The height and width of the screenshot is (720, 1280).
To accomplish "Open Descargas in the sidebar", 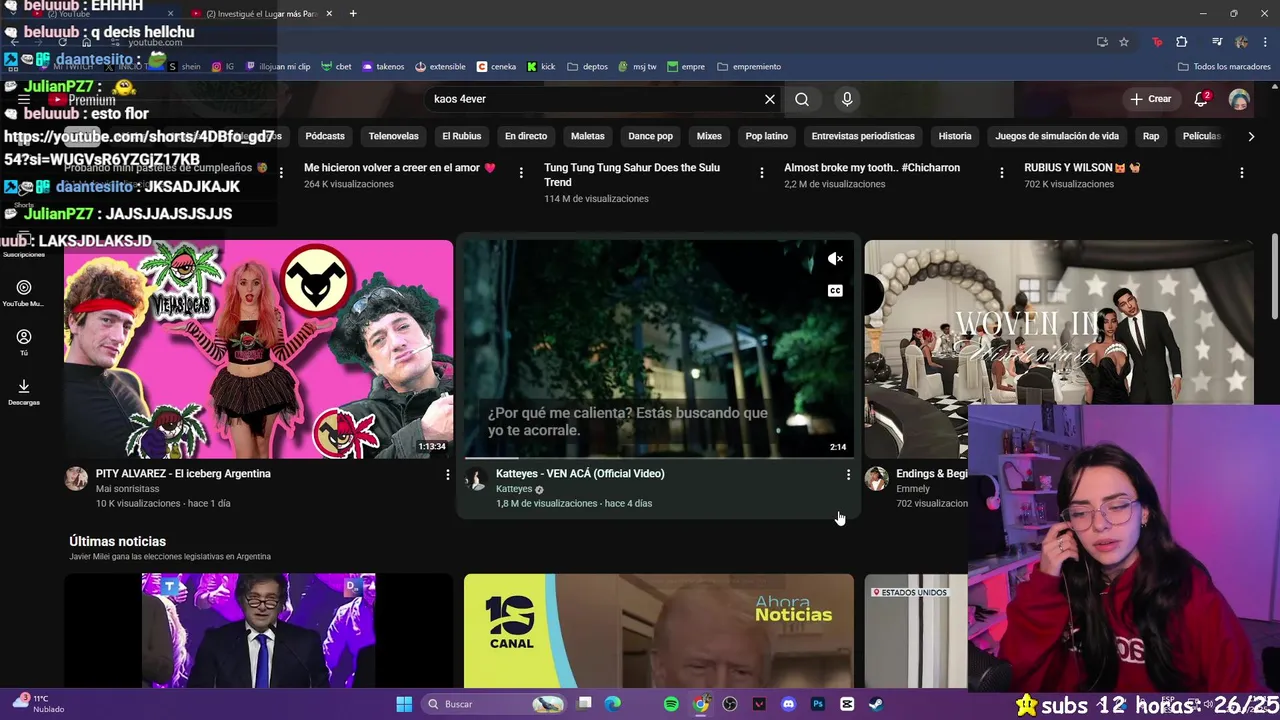I will pyautogui.click(x=24, y=392).
